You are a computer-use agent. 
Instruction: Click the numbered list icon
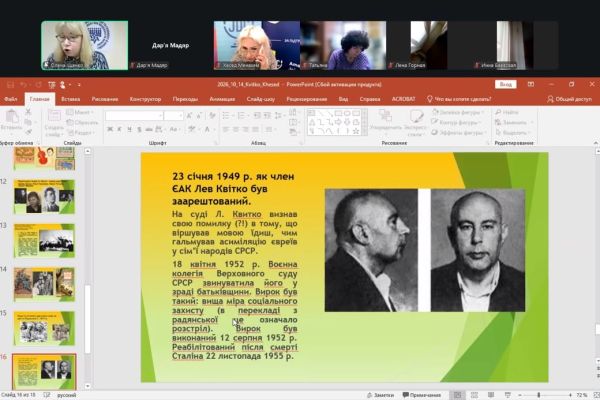click(x=243, y=116)
